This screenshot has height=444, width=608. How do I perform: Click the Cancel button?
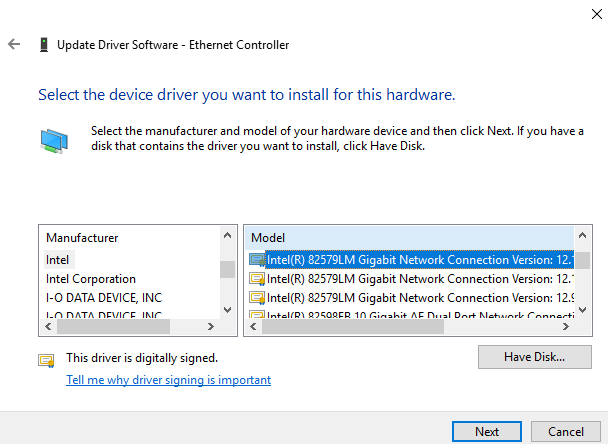(566, 432)
